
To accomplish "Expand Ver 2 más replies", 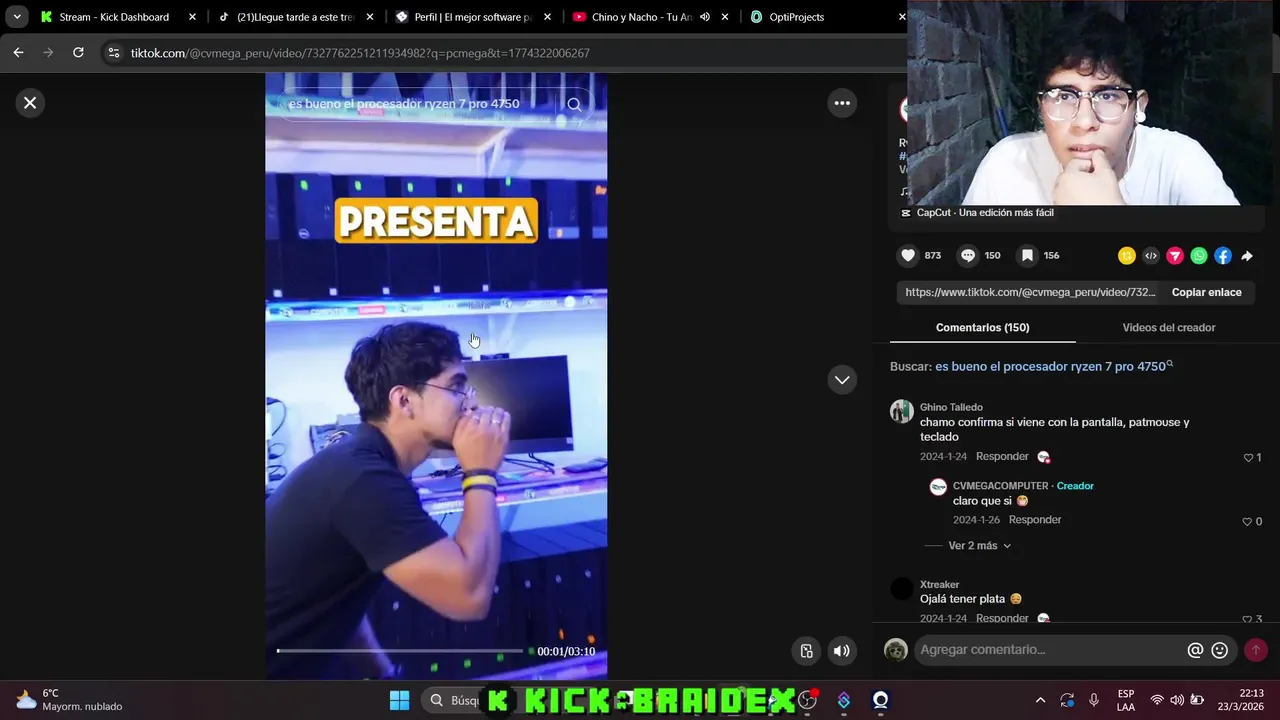I will 979,546.
